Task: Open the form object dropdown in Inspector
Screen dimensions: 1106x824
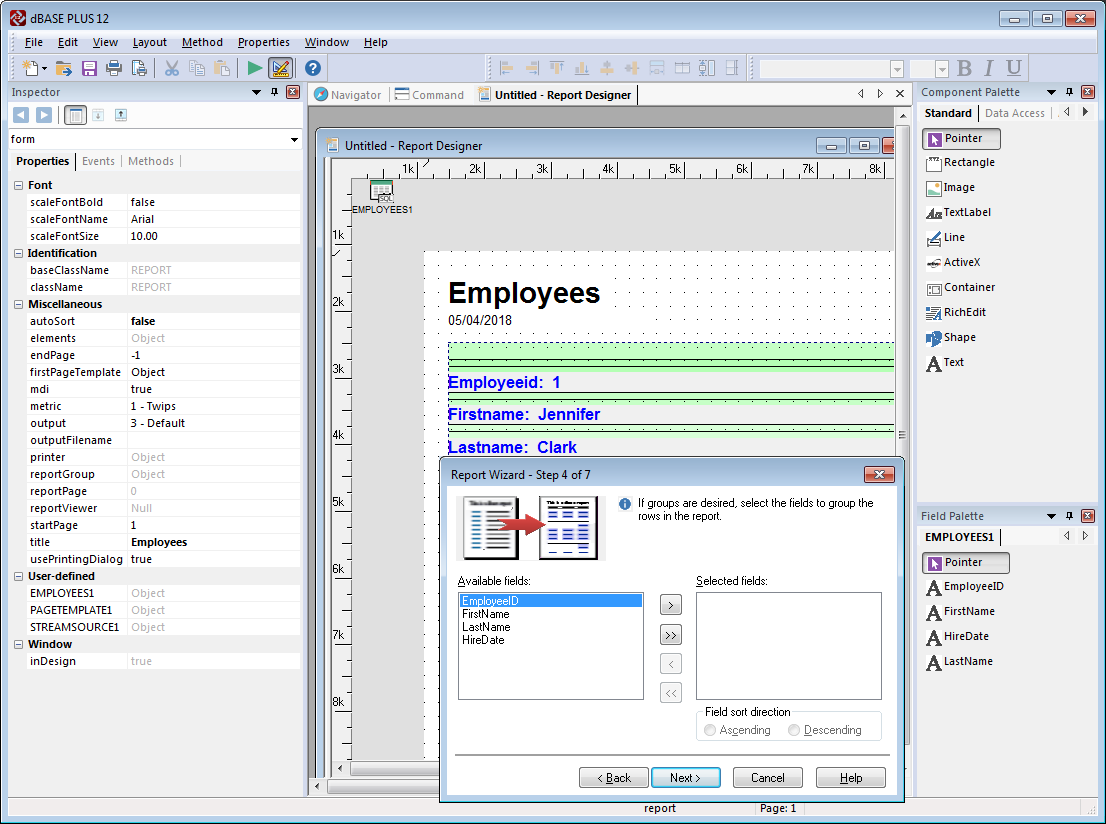Action: tap(294, 140)
